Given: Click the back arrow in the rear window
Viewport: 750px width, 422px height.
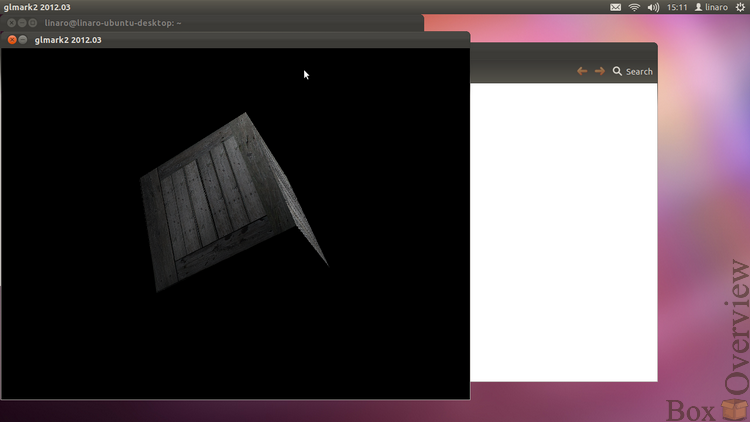Looking at the screenshot, I should pos(582,71).
